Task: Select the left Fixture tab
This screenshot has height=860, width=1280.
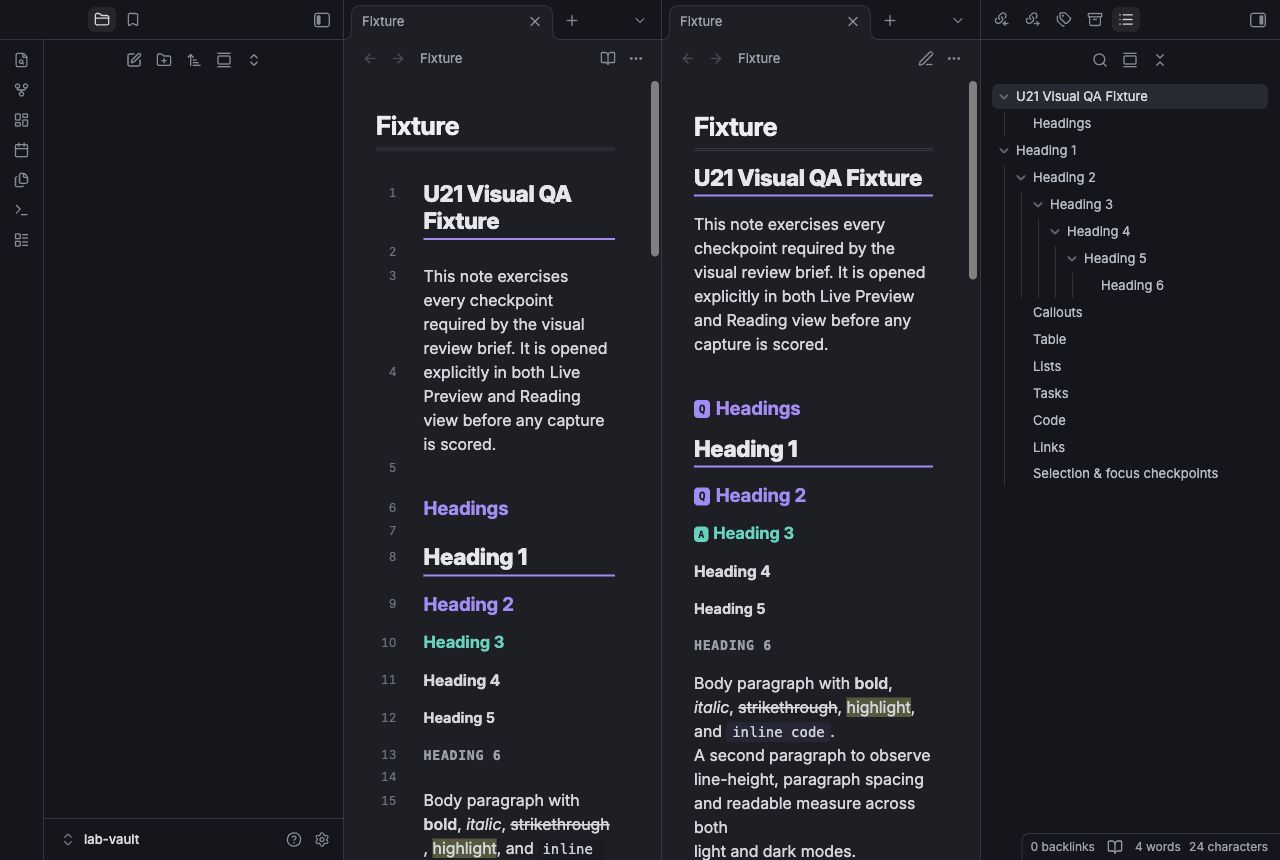Action: [x=451, y=21]
